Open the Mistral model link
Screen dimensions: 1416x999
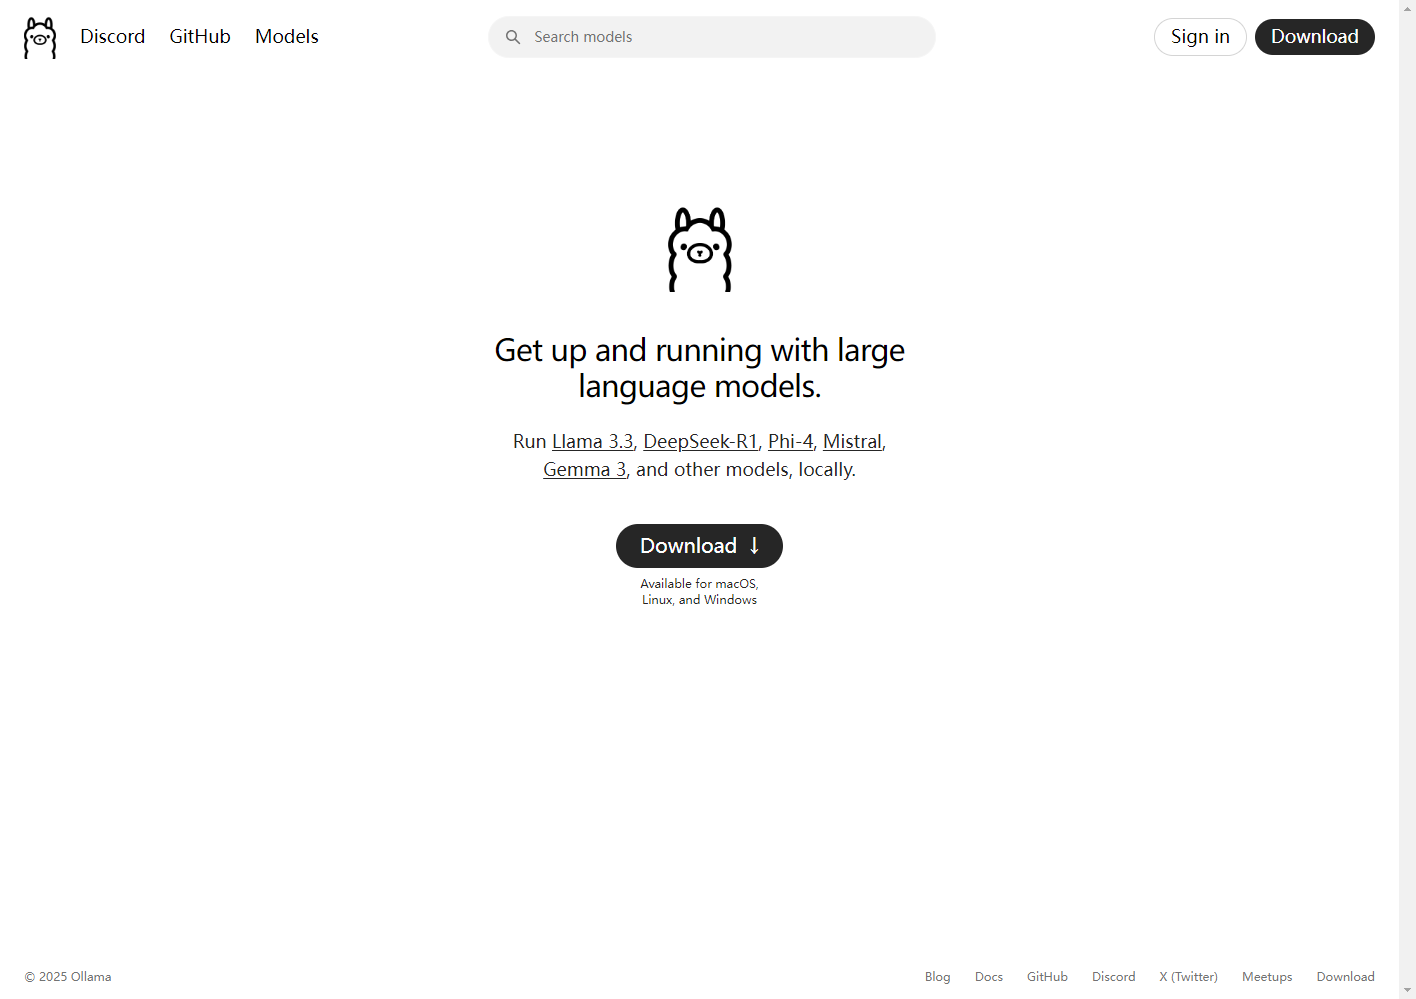(852, 442)
